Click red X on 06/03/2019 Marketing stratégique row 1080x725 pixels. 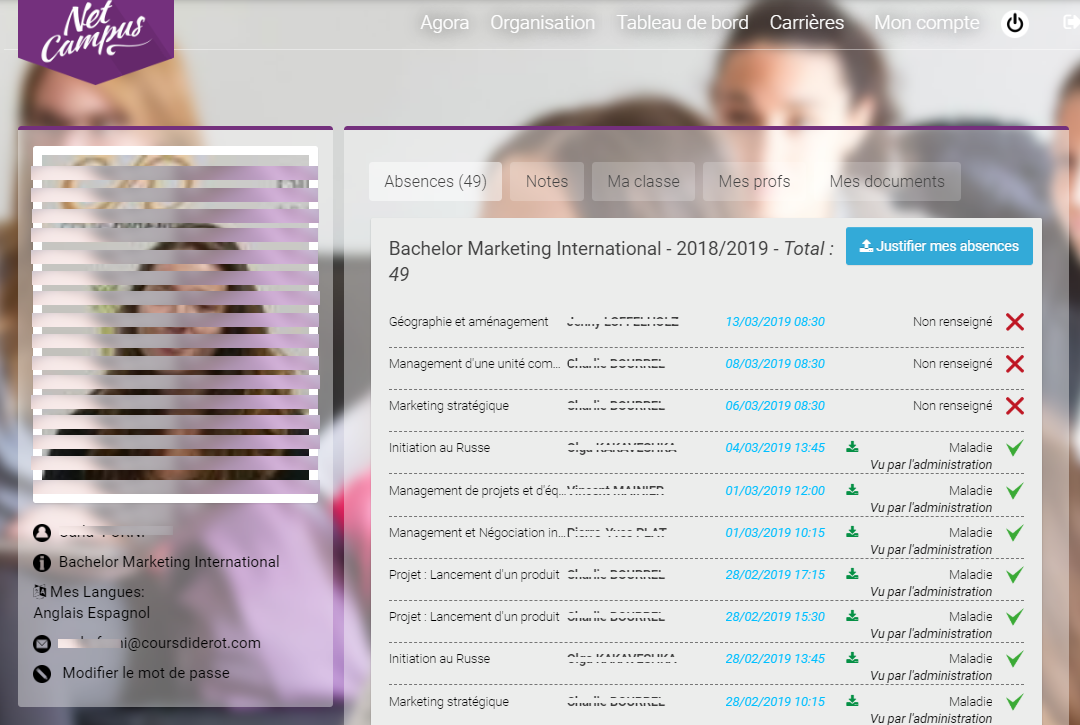tap(1015, 406)
